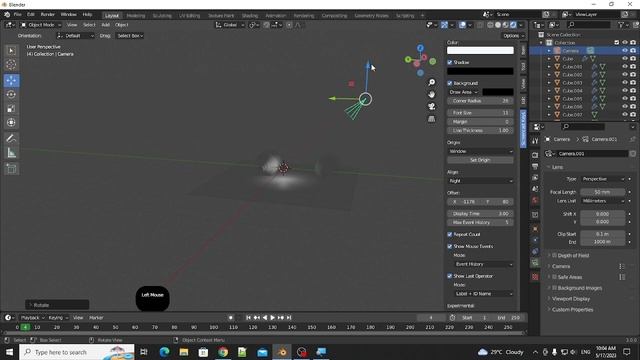Activate the Scale tool

point(11,109)
